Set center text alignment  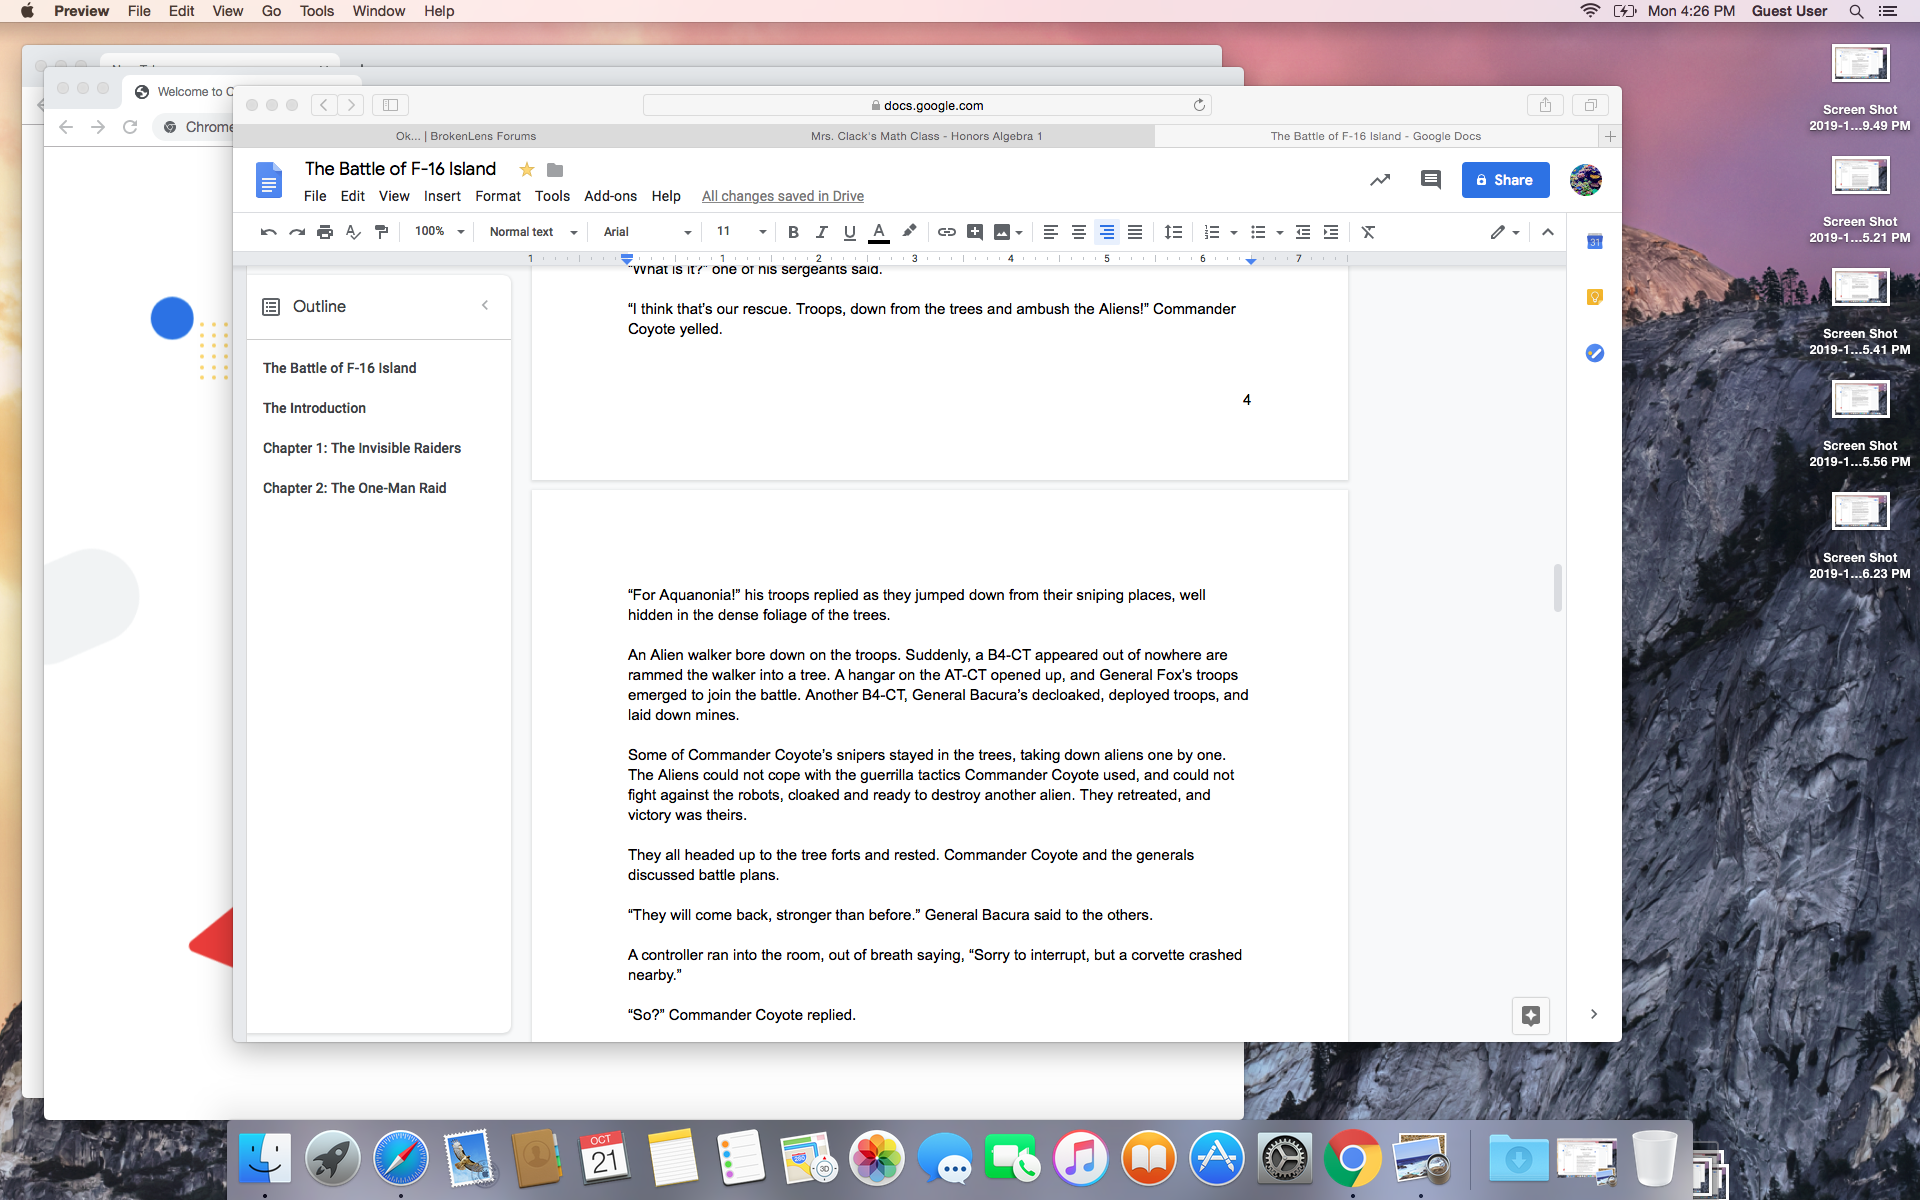pyautogui.click(x=1079, y=232)
